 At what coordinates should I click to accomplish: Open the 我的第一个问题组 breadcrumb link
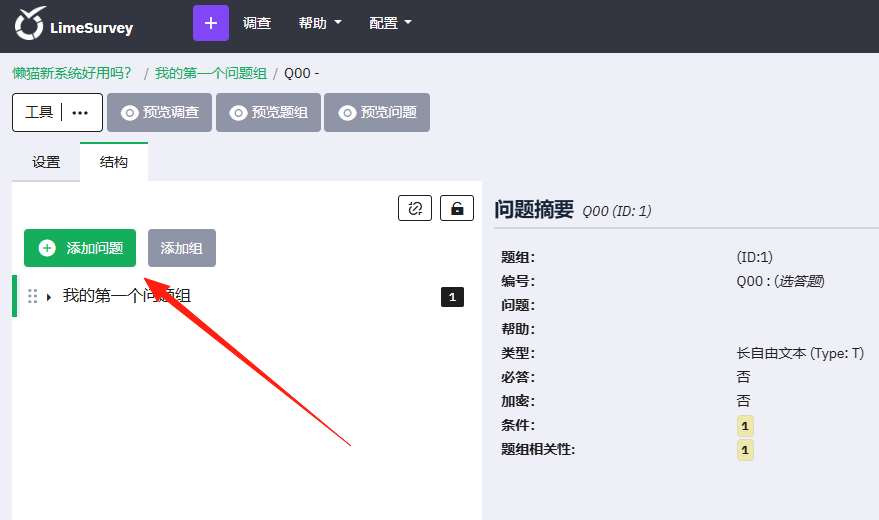(x=211, y=73)
